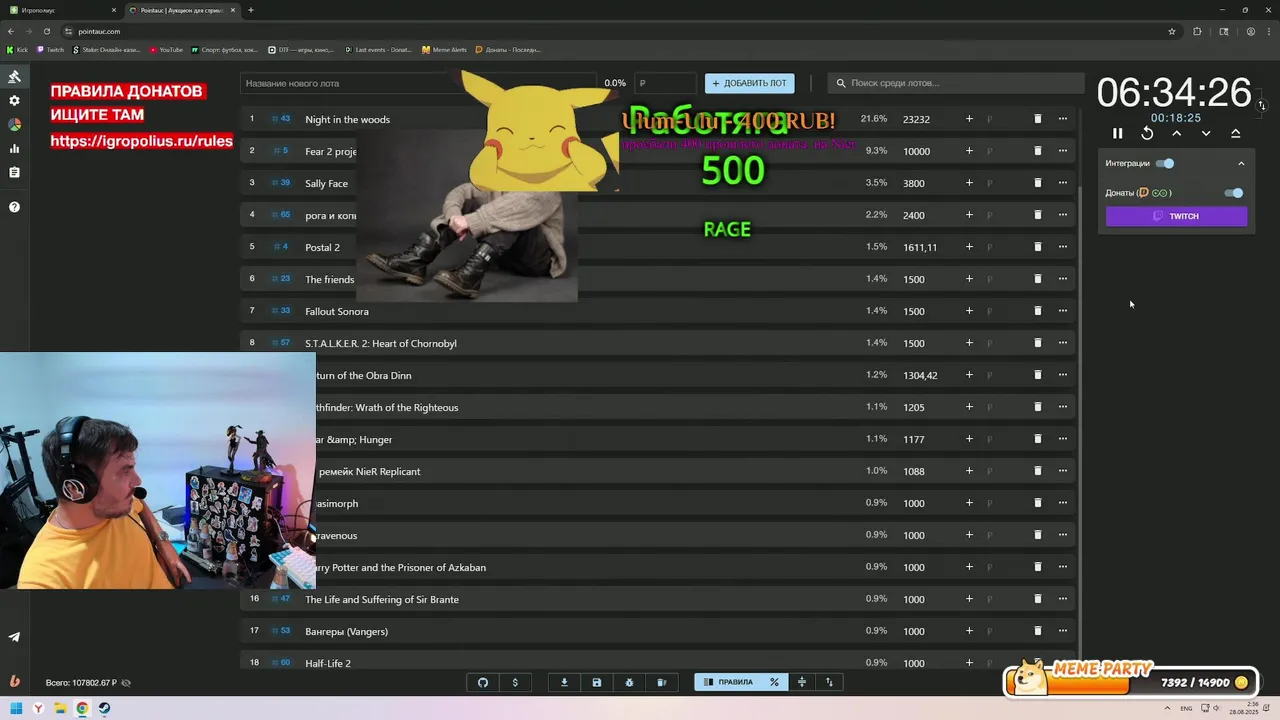1280x720 pixels.
Task: Open the auction gavel sidebar icon
Action: pos(14,77)
